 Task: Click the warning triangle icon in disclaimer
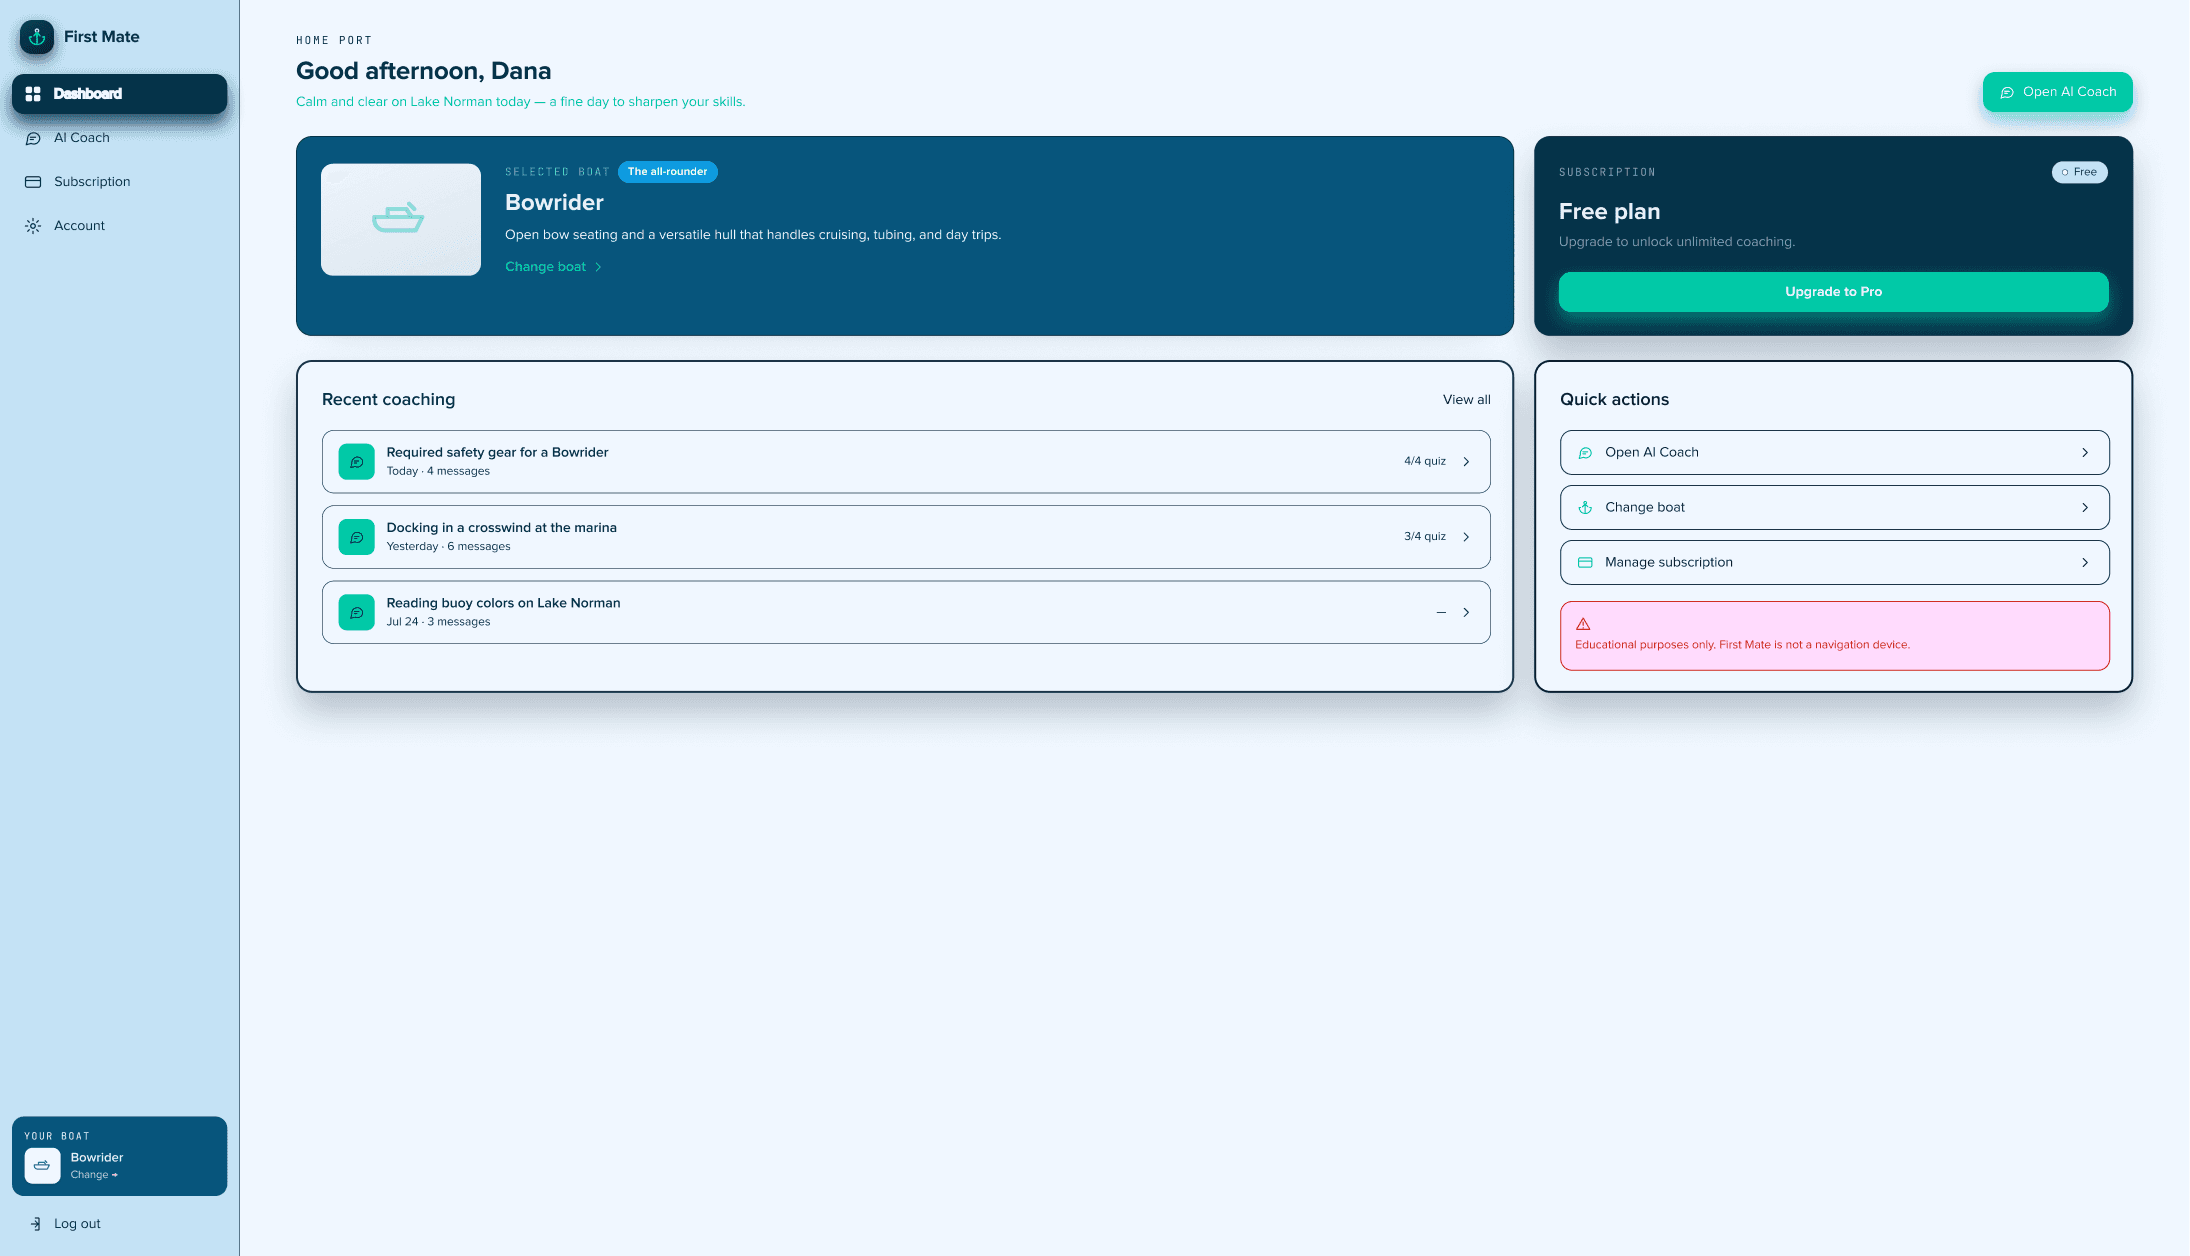point(1583,624)
